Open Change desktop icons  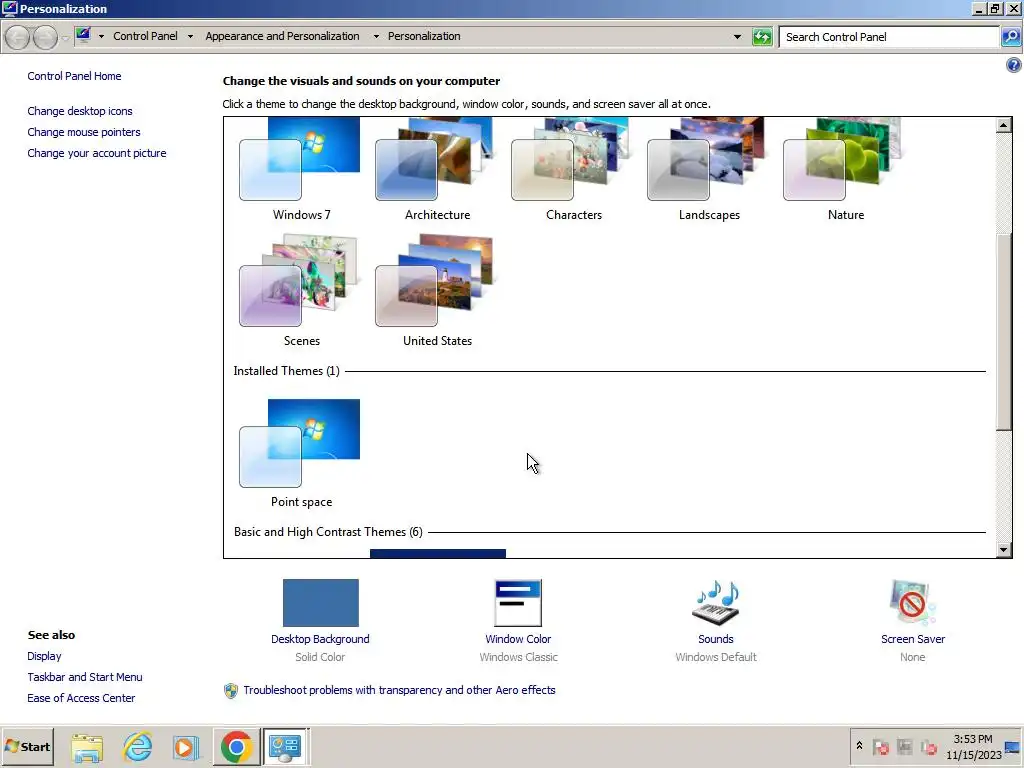coord(80,111)
